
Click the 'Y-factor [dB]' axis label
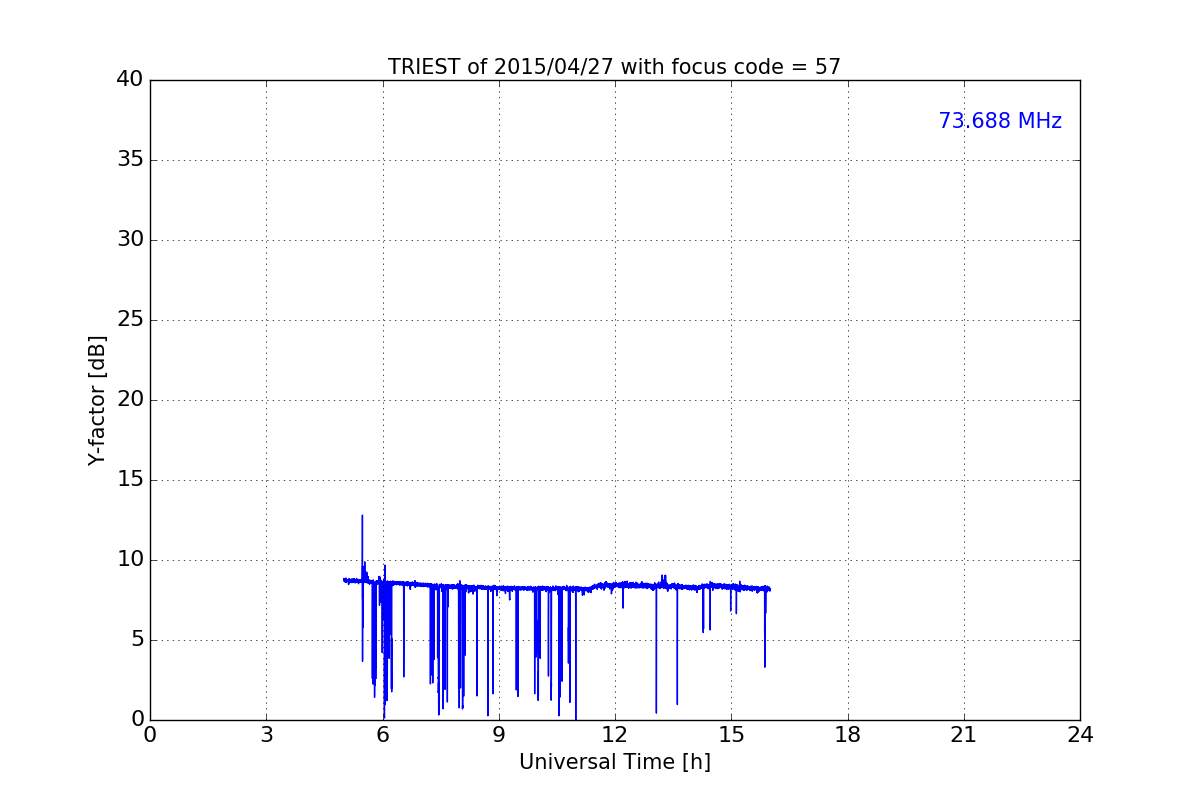pos(97,400)
